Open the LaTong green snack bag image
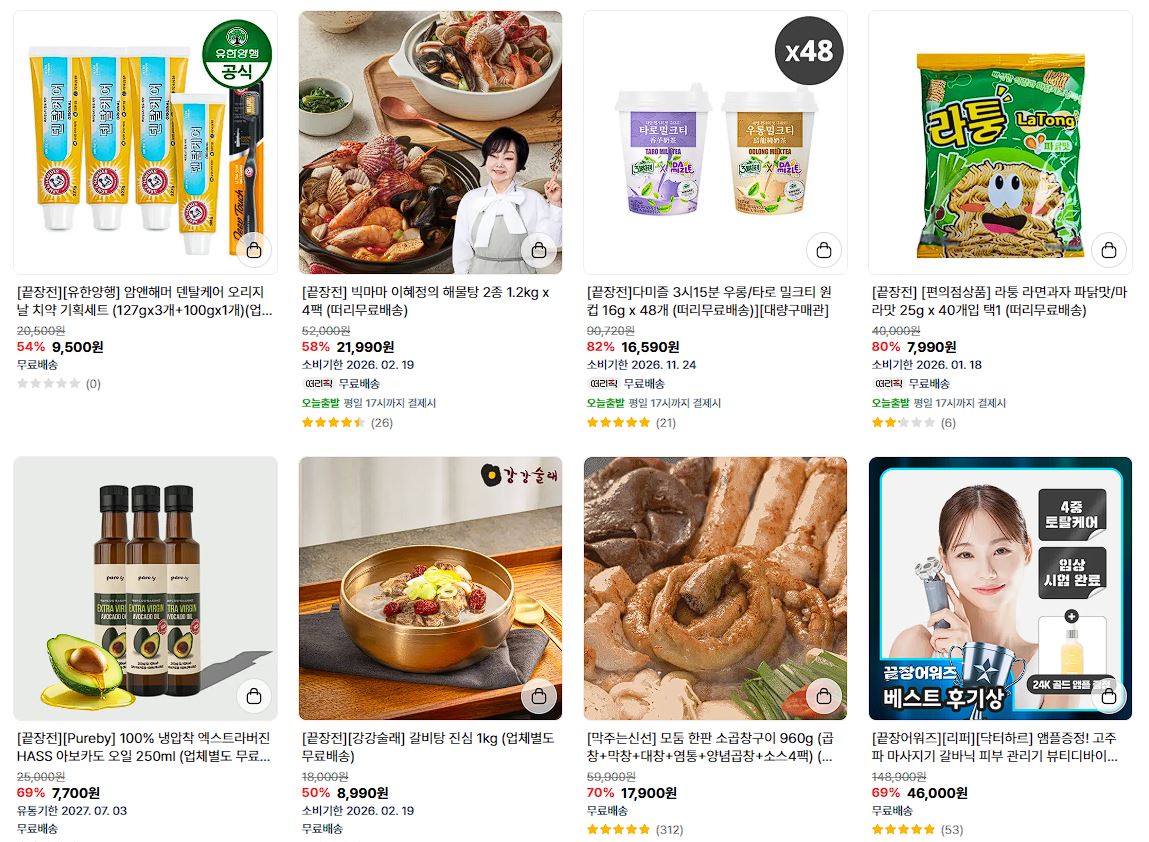Viewport: 1149px width, 842px height. [x=1000, y=142]
